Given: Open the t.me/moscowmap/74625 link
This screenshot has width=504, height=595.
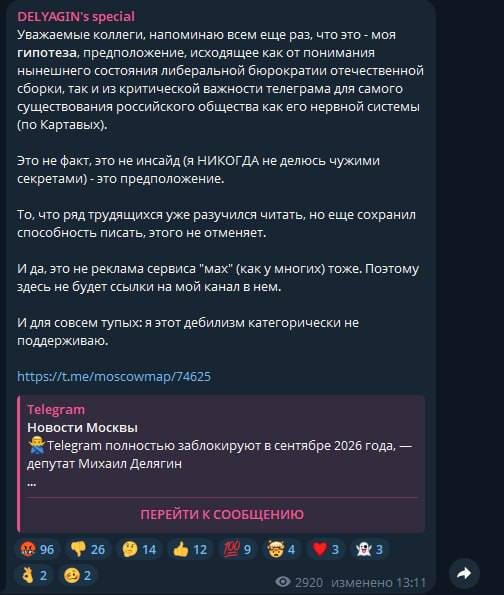Looking at the screenshot, I should [x=114, y=376].
